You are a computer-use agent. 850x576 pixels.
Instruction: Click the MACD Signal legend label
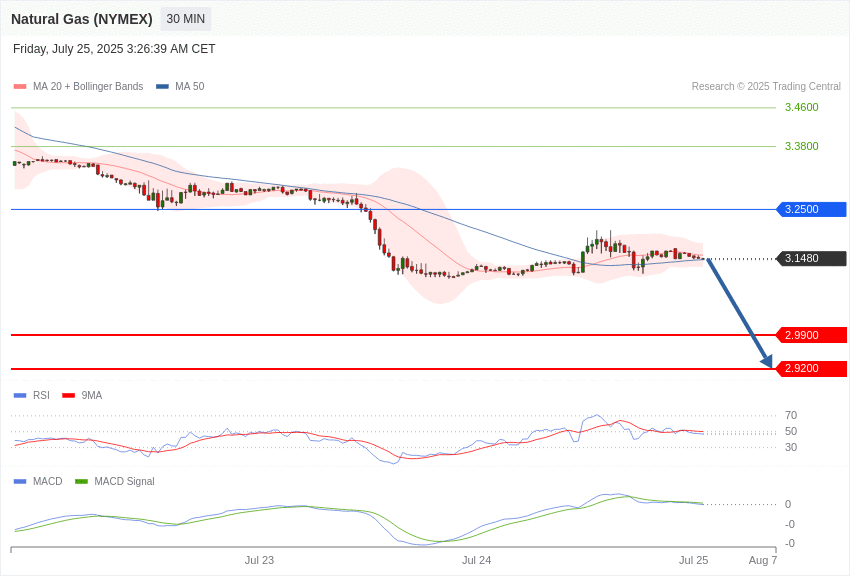pyautogui.click(x=124, y=481)
